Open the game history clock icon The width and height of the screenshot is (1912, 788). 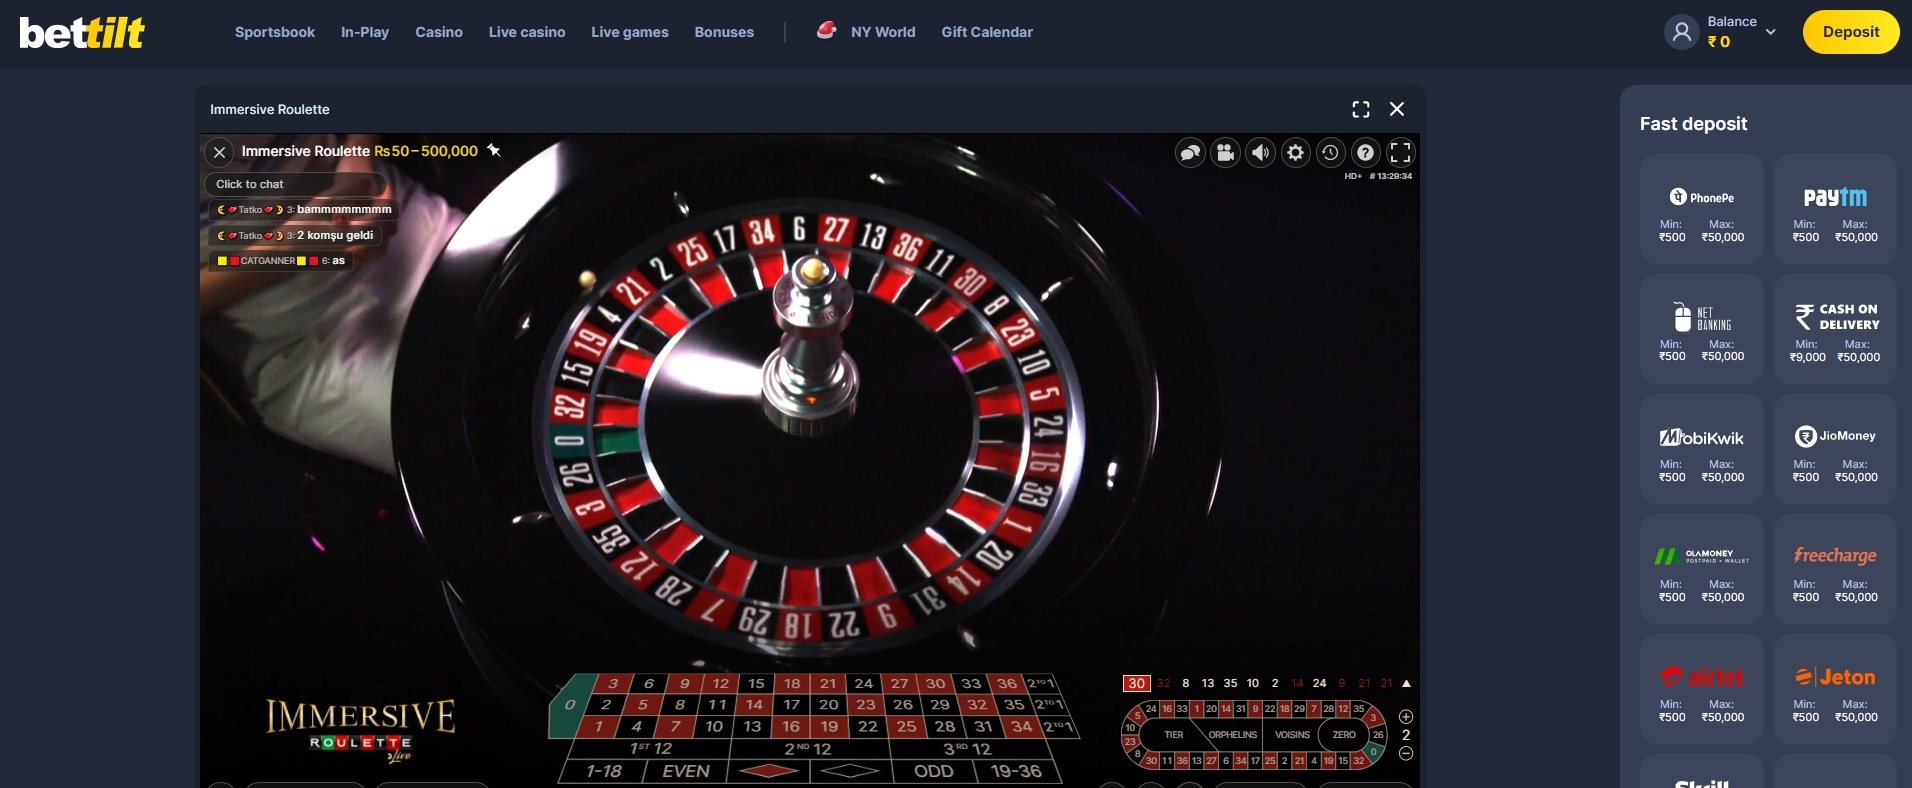tap(1330, 152)
